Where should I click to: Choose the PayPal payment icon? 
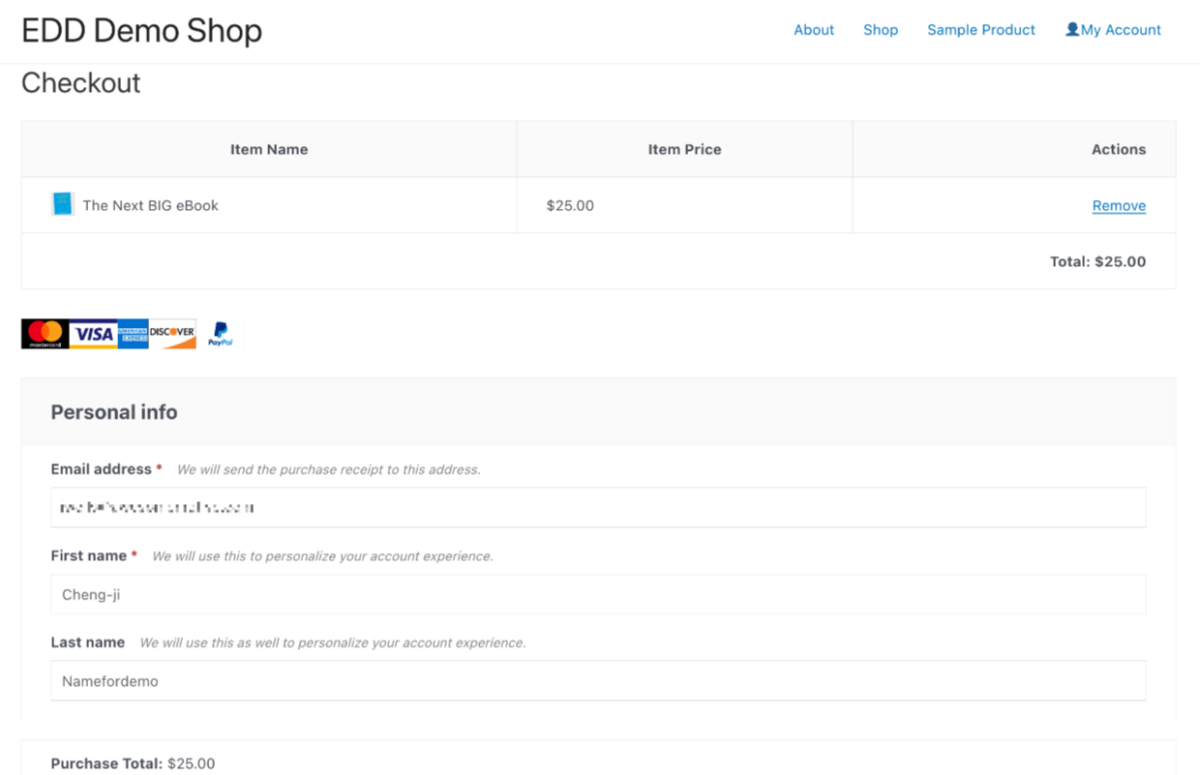219,333
